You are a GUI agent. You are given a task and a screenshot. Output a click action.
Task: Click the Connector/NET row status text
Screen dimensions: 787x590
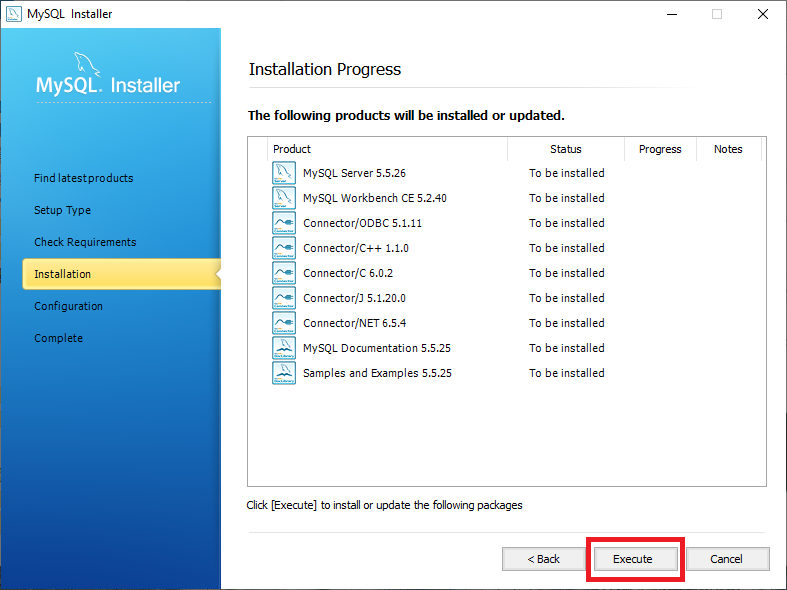pyautogui.click(x=567, y=323)
